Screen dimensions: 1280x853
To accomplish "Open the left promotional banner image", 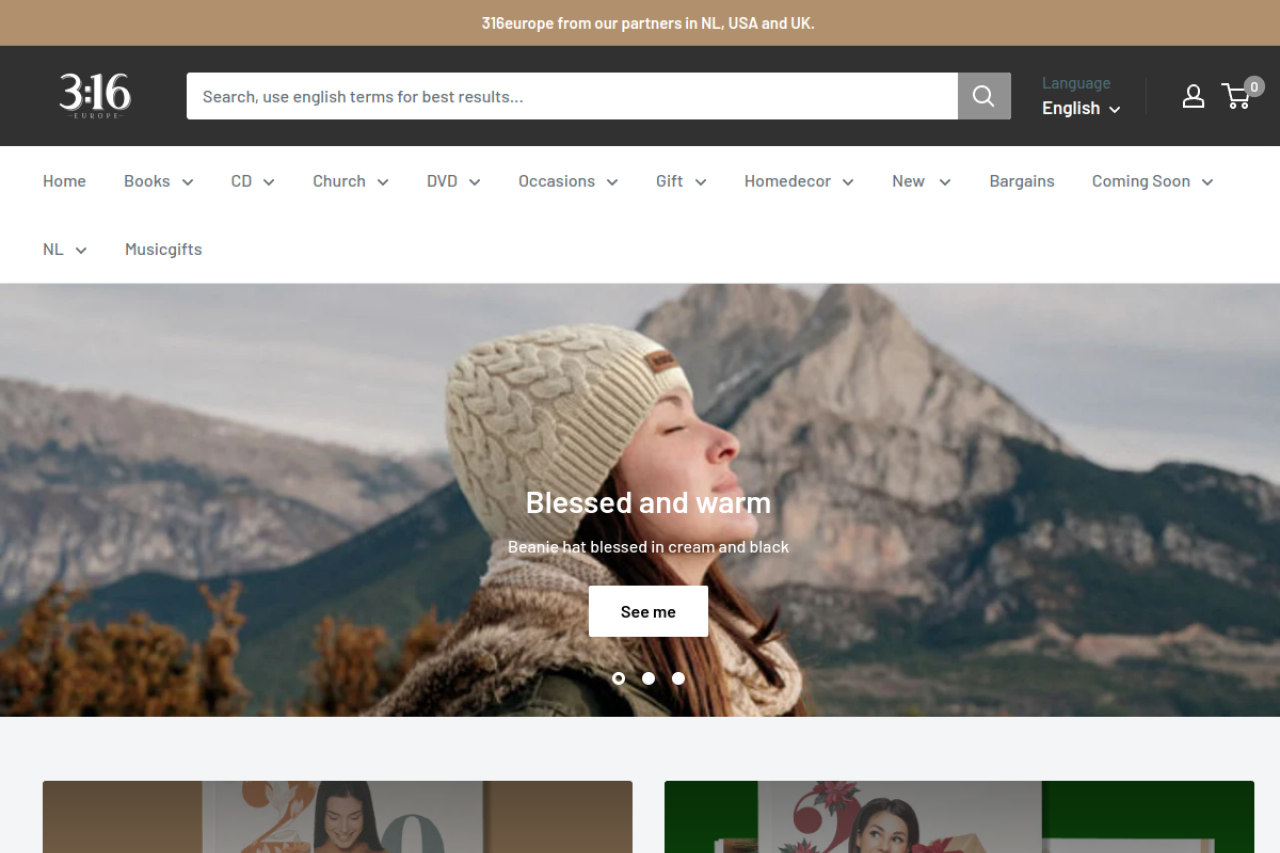I will 337,816.
